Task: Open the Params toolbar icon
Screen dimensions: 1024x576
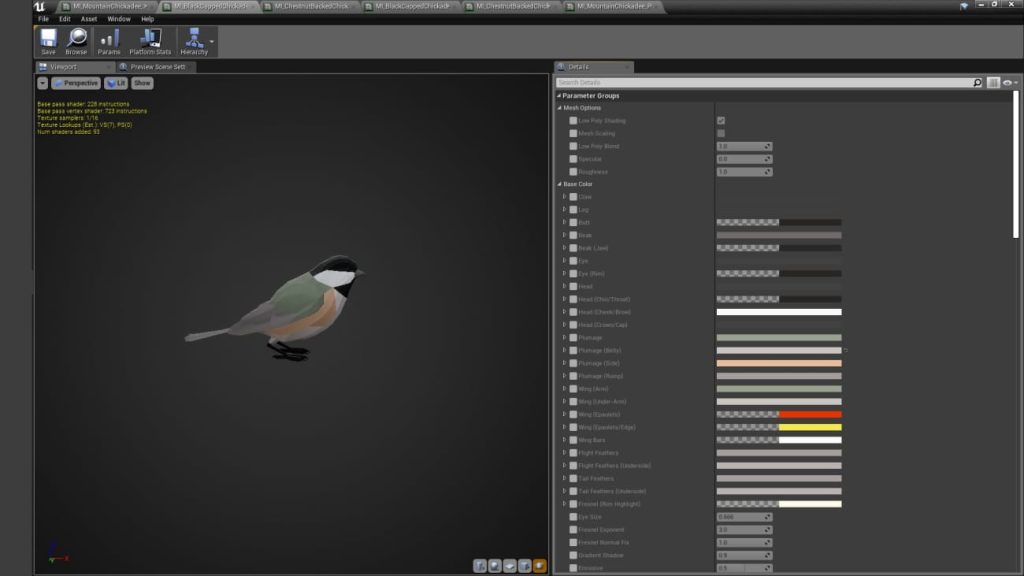Action: point(110,38)
